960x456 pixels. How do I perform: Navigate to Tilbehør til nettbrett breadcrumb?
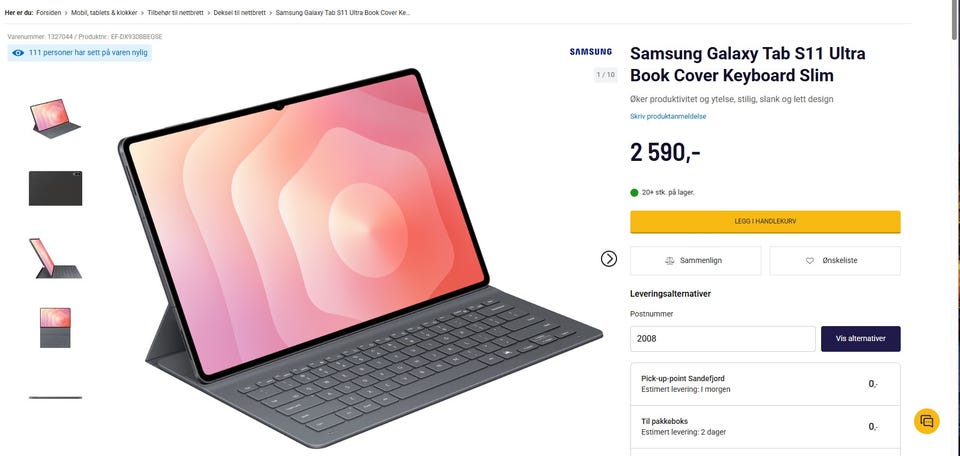pyautogui.click(x=177, y=13)
